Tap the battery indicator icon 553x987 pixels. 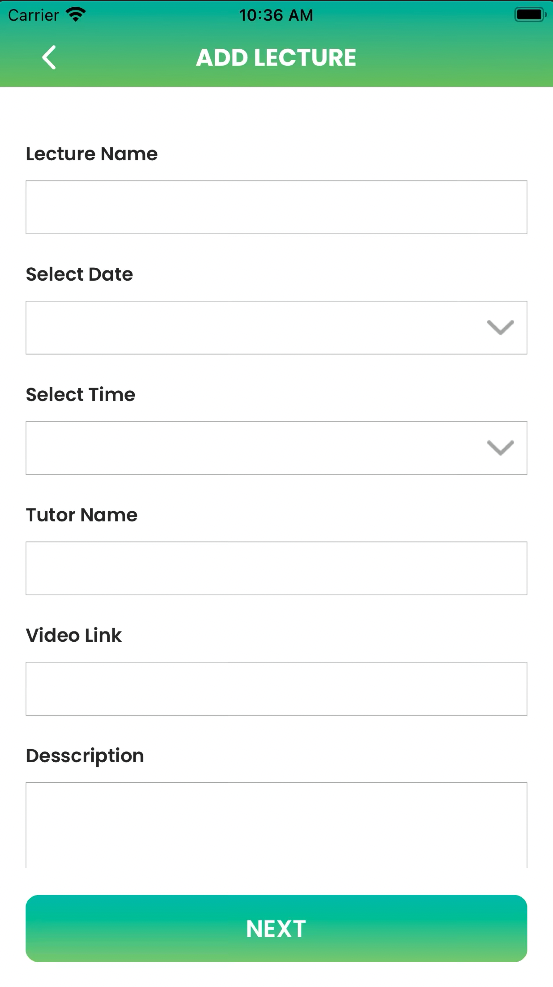tap(530, 14)
